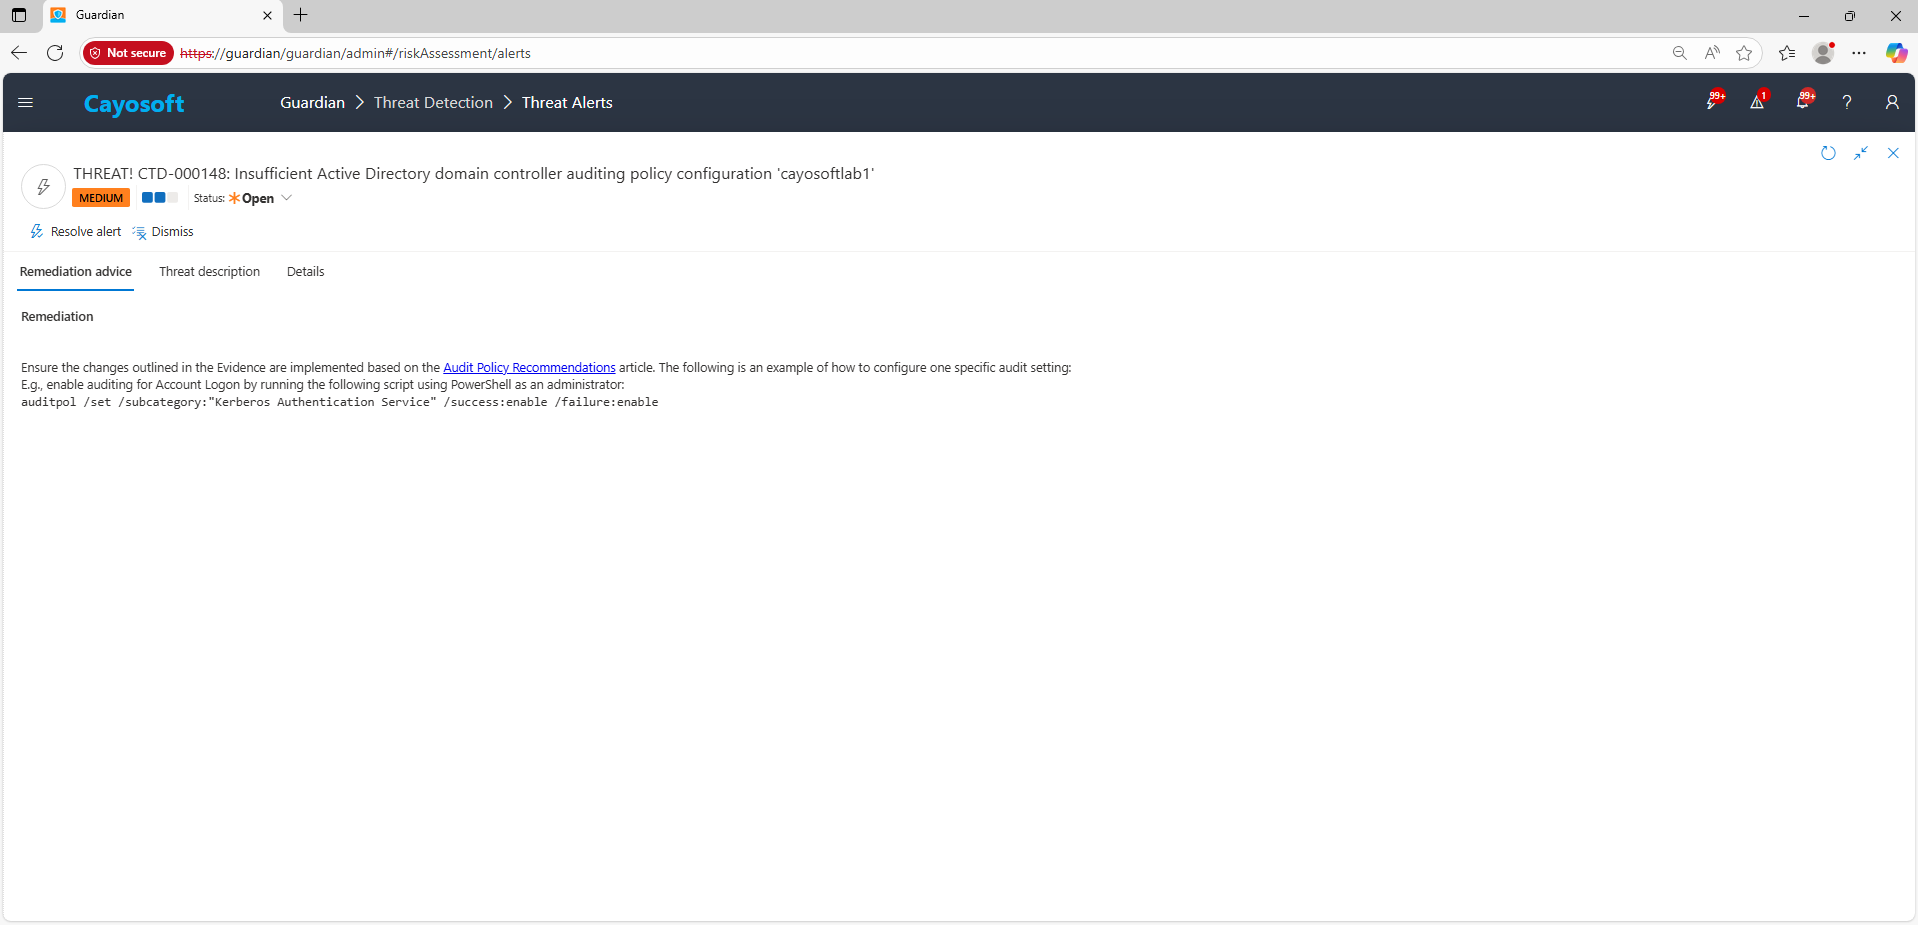Open the user account profile icon
The height and width of the screenshot is (925, 1918).
pos(1892,102)
